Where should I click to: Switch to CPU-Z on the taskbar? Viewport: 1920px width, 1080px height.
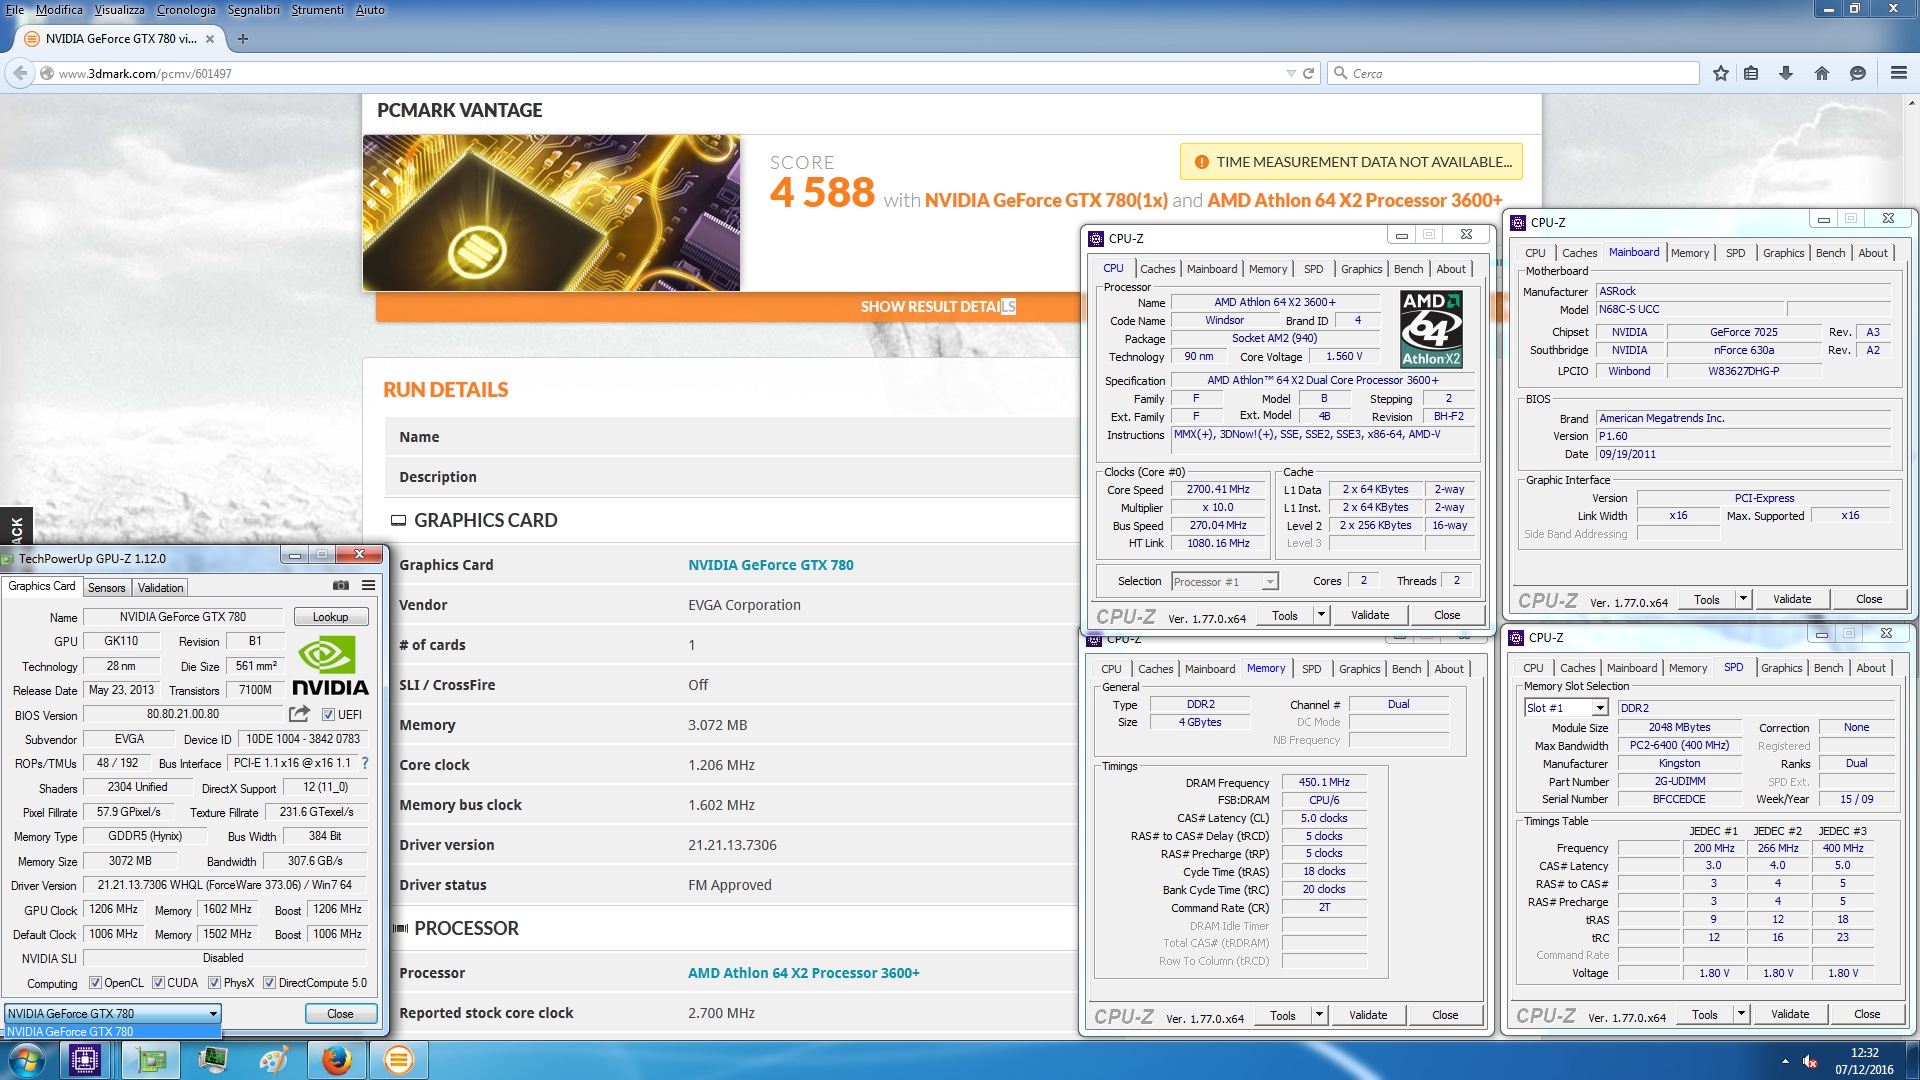click(x=85, y=1060)
